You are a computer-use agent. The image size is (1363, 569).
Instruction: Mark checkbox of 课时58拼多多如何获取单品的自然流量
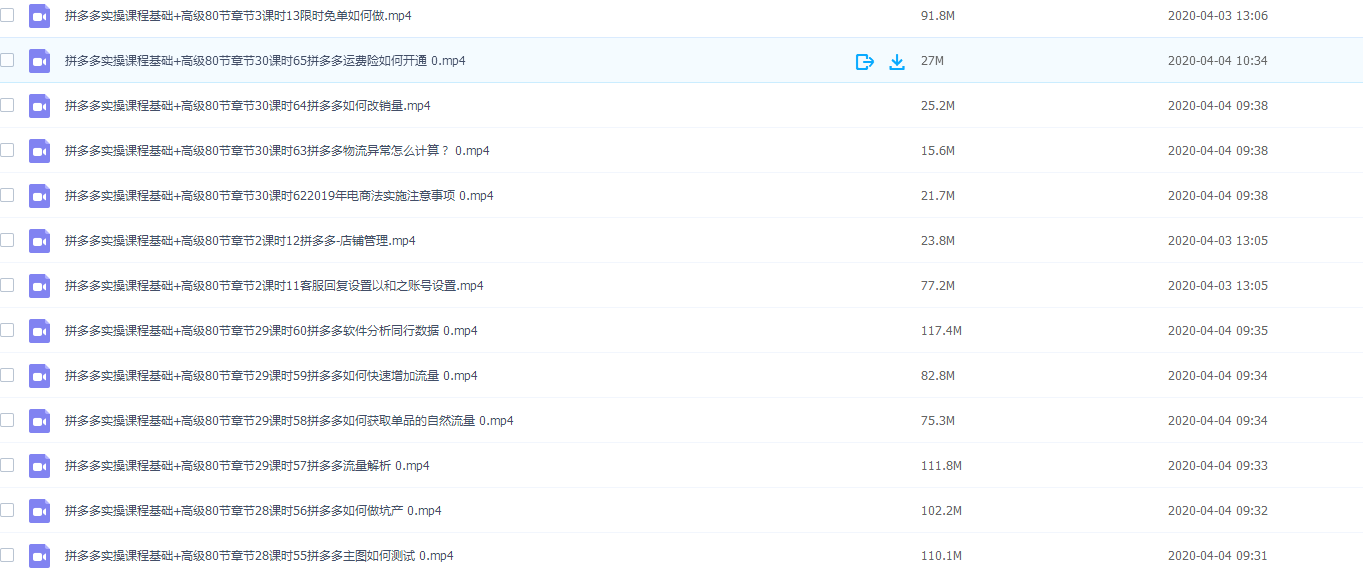point(7,420)
